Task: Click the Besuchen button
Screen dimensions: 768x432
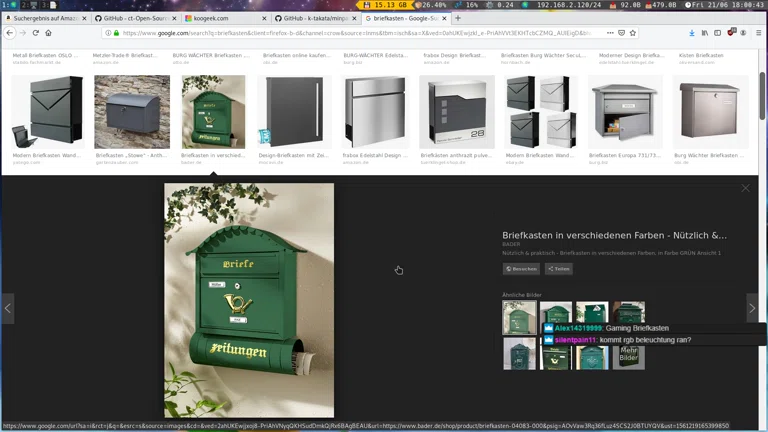Action: coord(521,269)
